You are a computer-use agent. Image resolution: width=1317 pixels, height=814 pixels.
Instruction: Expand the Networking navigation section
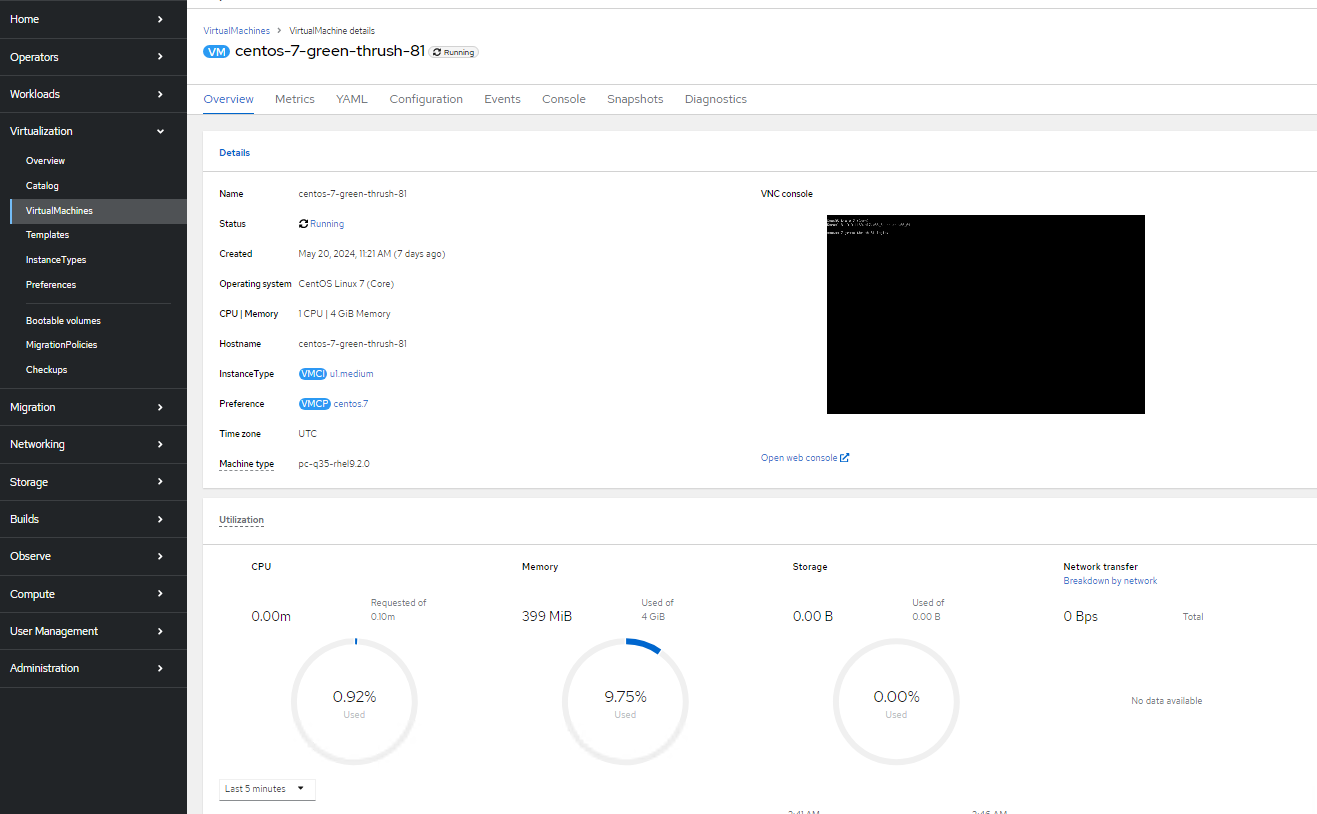pos(93,444)
